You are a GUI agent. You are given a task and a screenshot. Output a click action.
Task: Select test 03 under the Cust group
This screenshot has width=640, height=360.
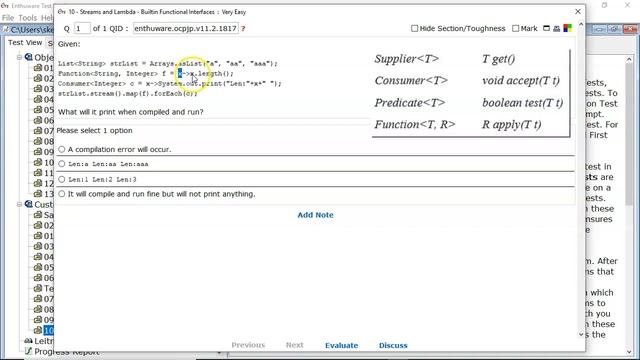point(44,247)
